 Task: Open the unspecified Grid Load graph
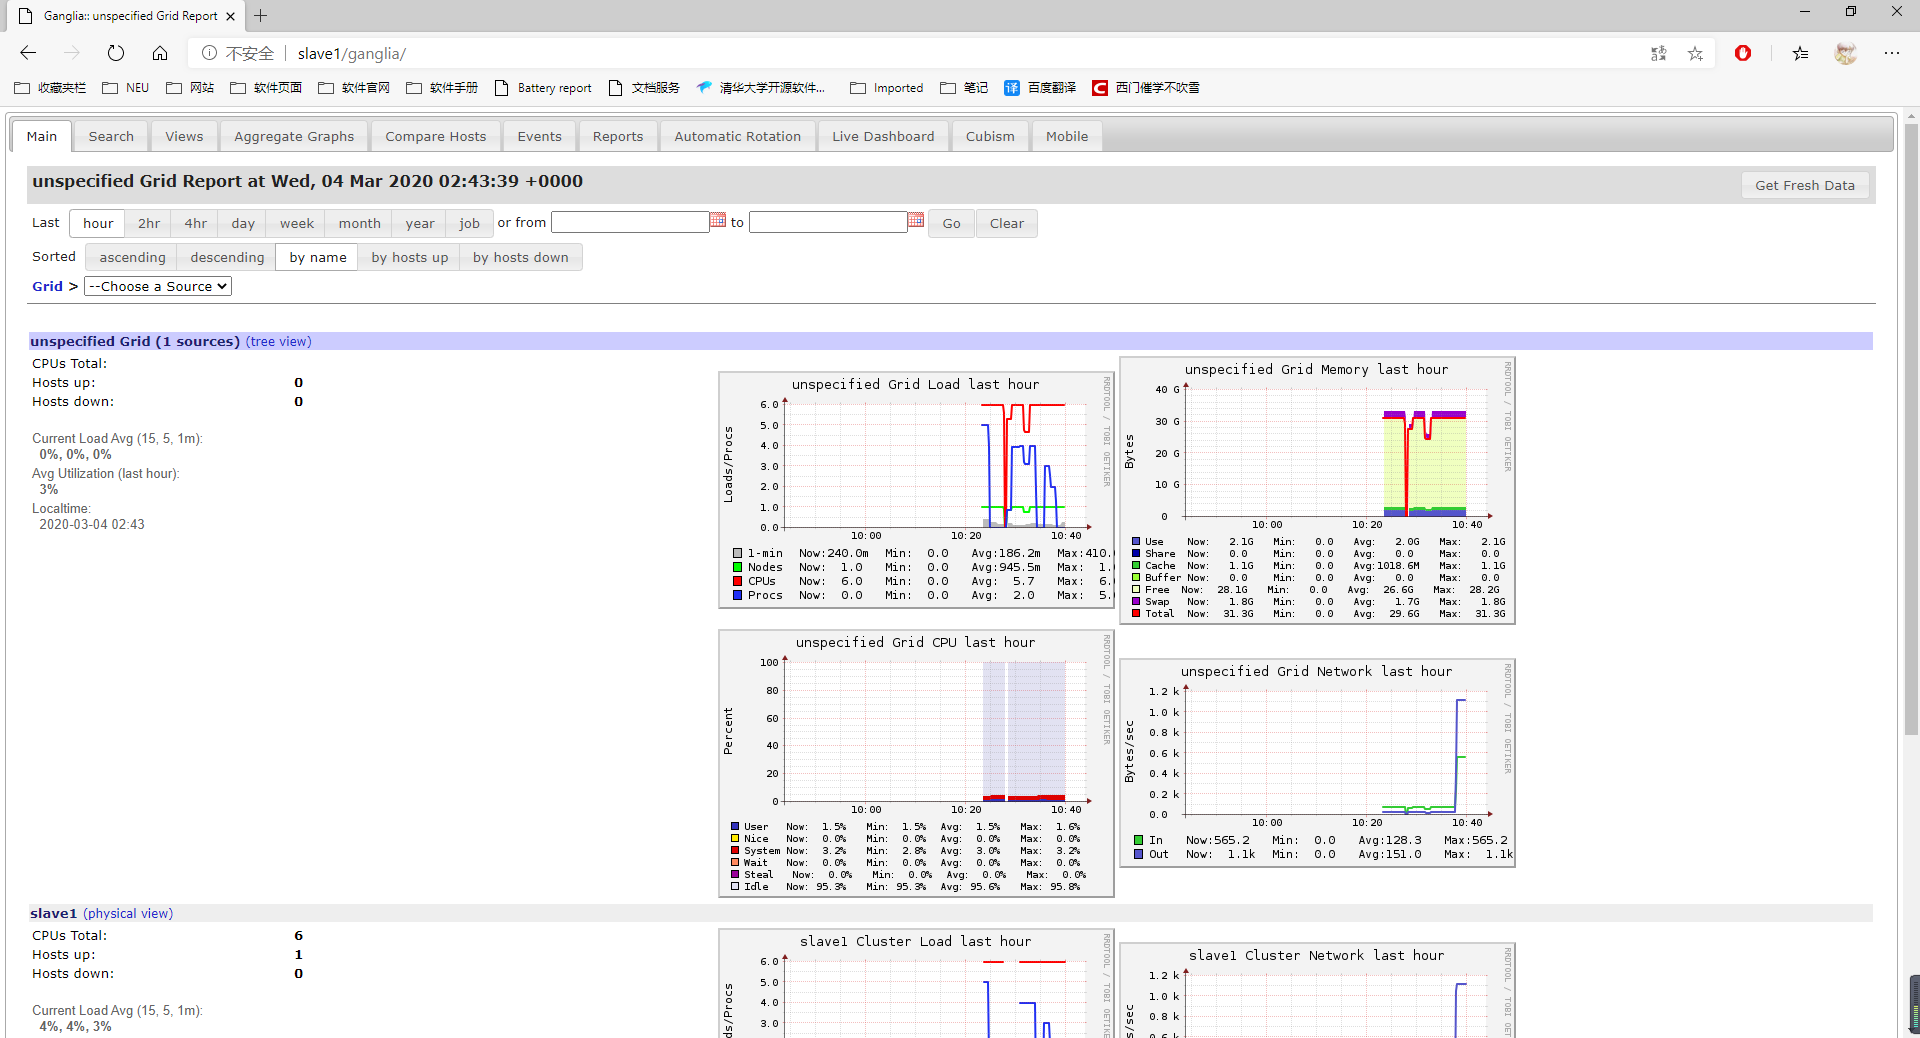coord(916,490)
